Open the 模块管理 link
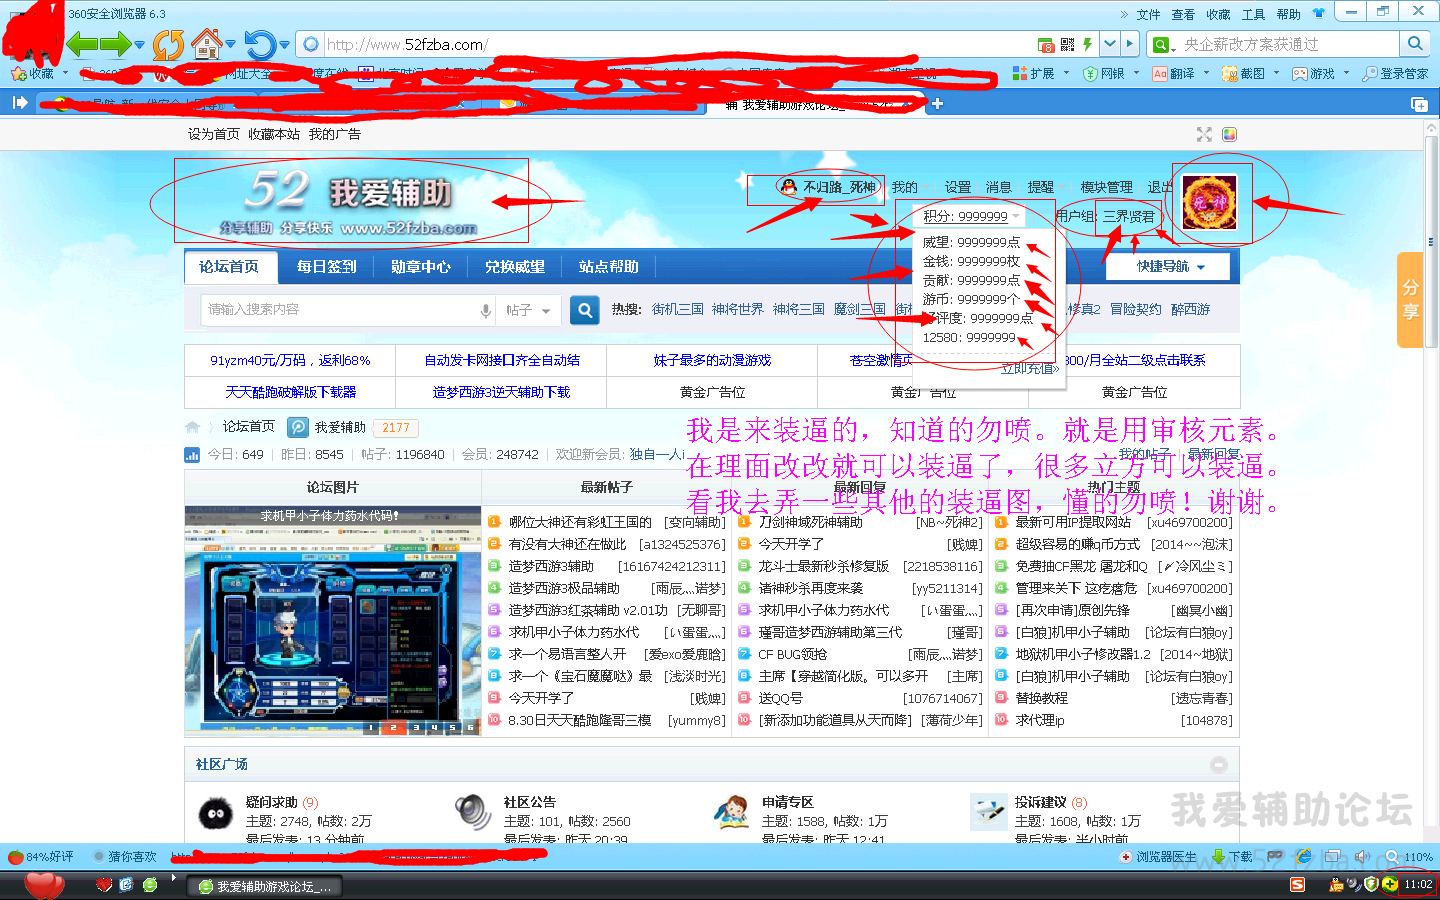This screenshot has height=900, width=1440. click(1106, 187)
